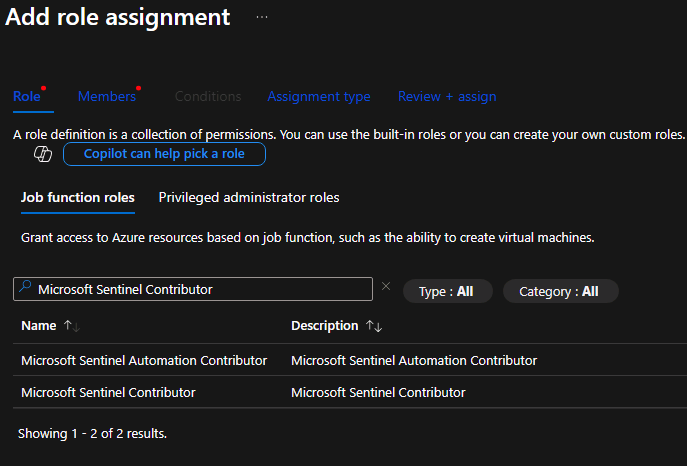The width and height of the screenshot is (687, 466).
Task: Select Microsoft Sentinel Contributor role name
Action: (x=108, y=392)
